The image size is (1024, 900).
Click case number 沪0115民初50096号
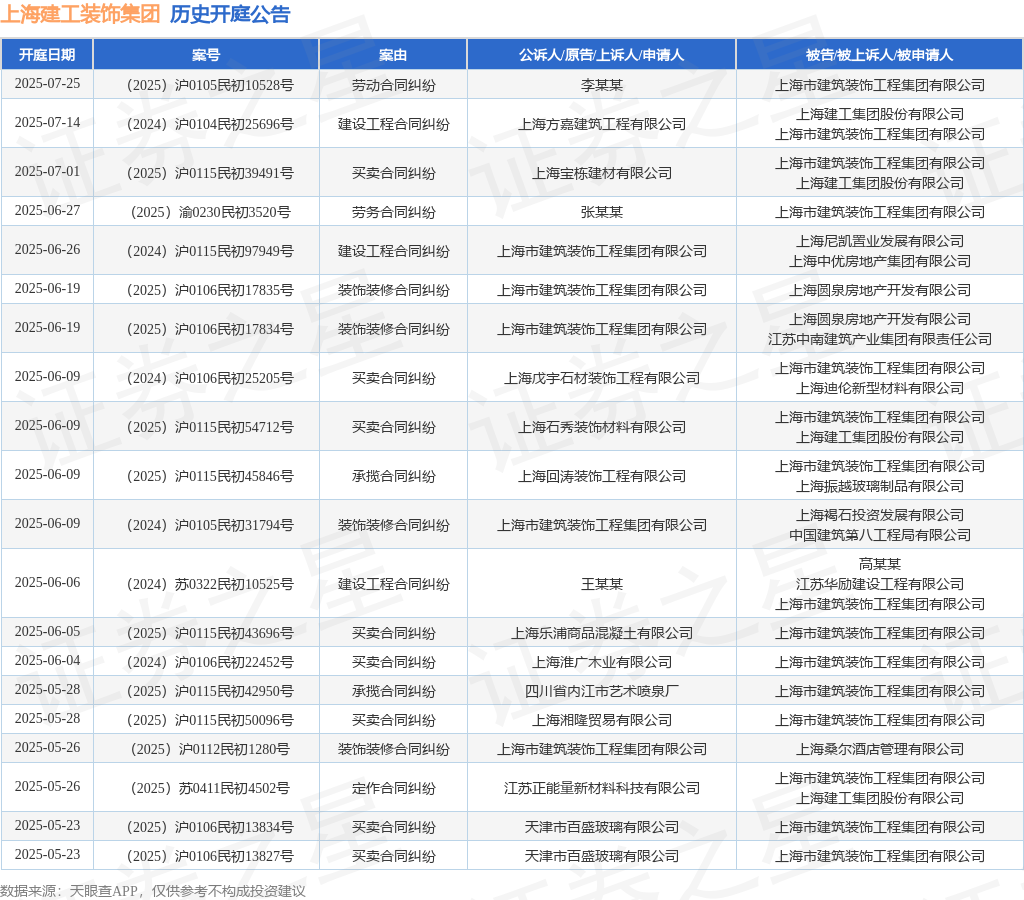coord(210,720)
